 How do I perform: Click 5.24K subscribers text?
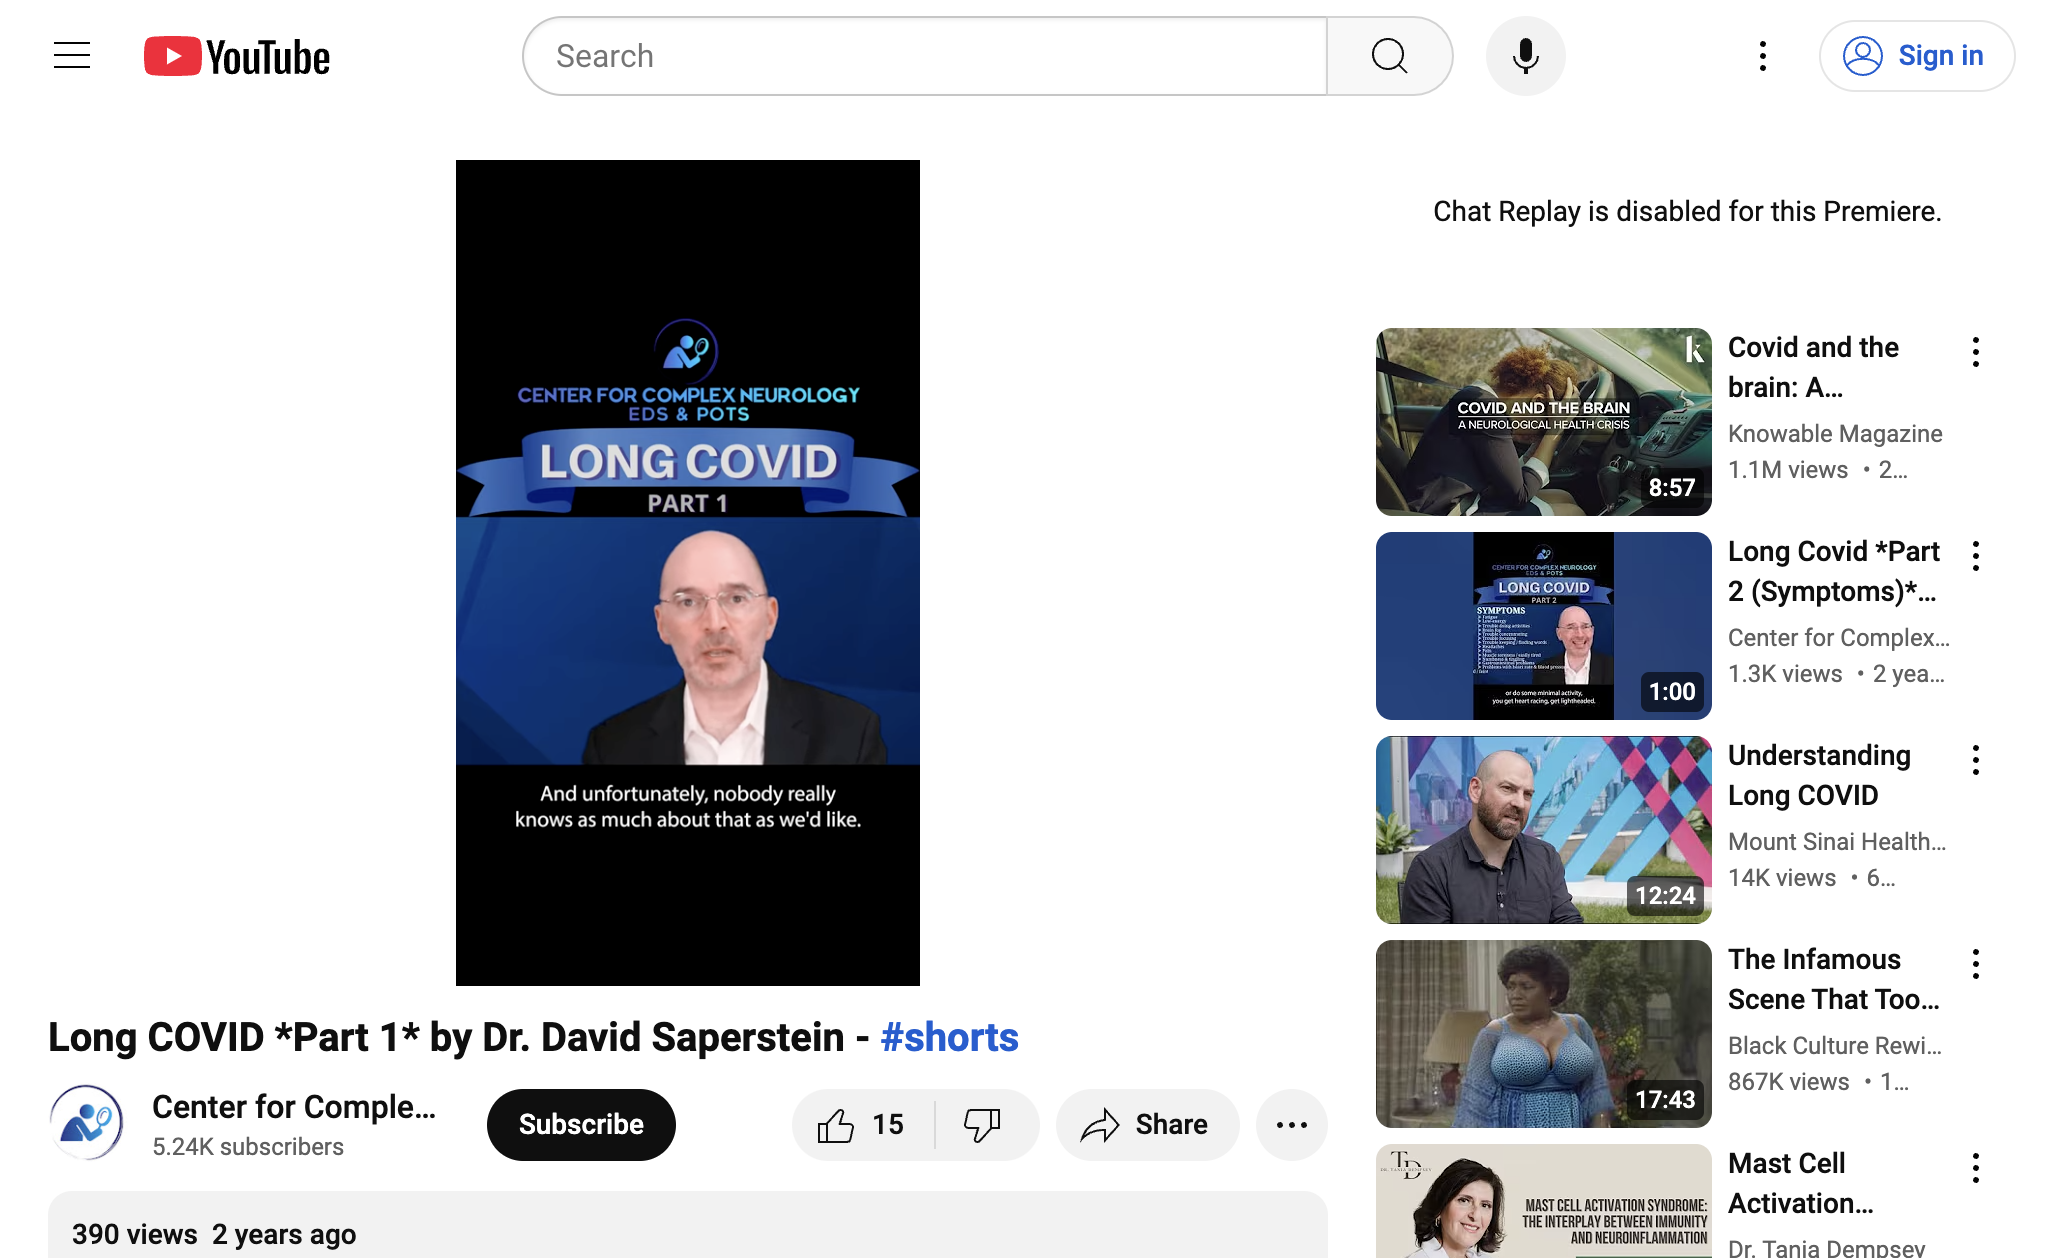[248, 1147]
